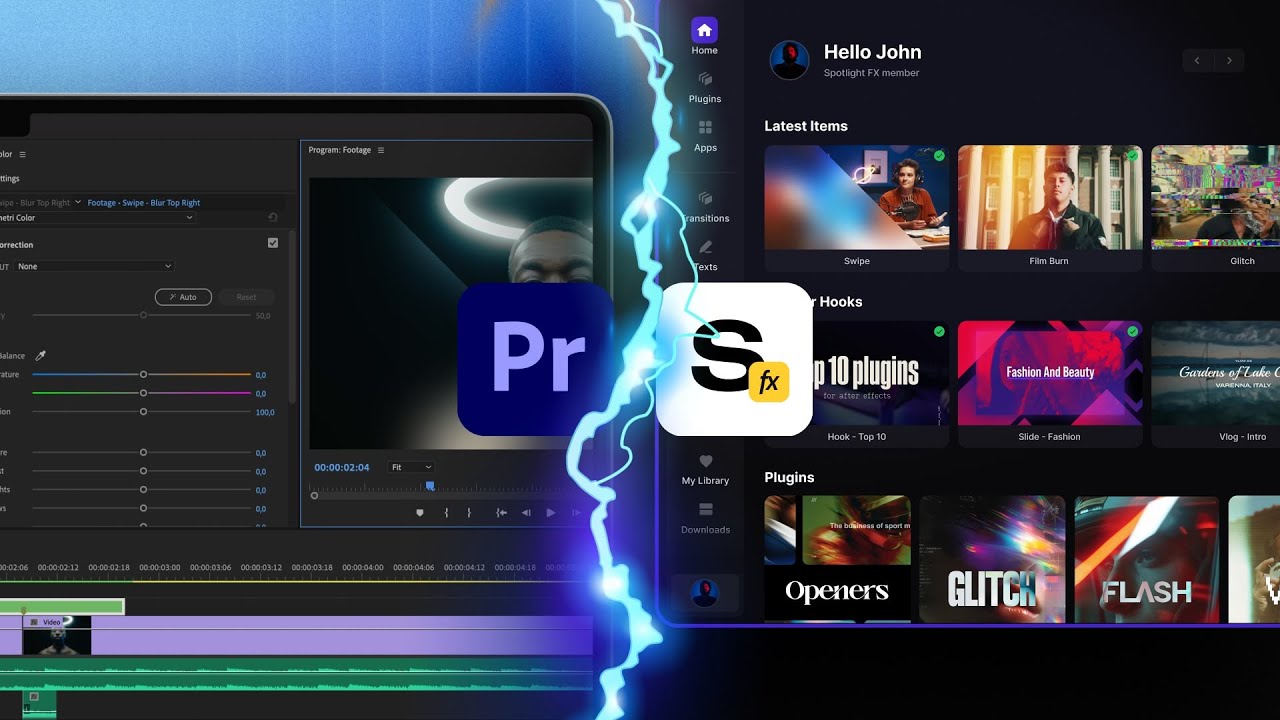Open Fit zoom level dropdown
The width and height of the screenshot is (1280, 720).
pyautogui.click(x=411, y=467)
